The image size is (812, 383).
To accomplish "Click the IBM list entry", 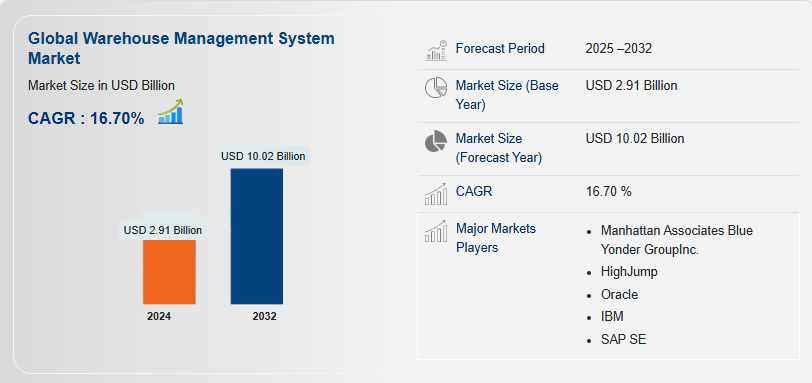I will pos(612,316).
